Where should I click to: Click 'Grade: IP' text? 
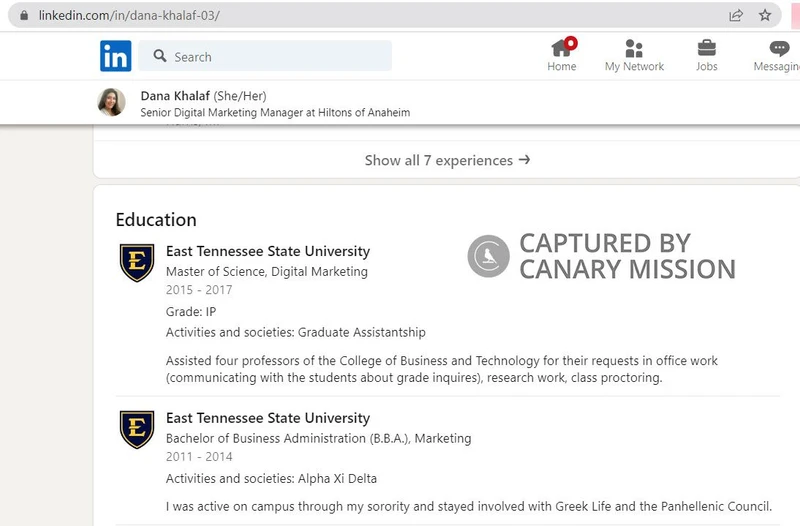pos(191,312)
